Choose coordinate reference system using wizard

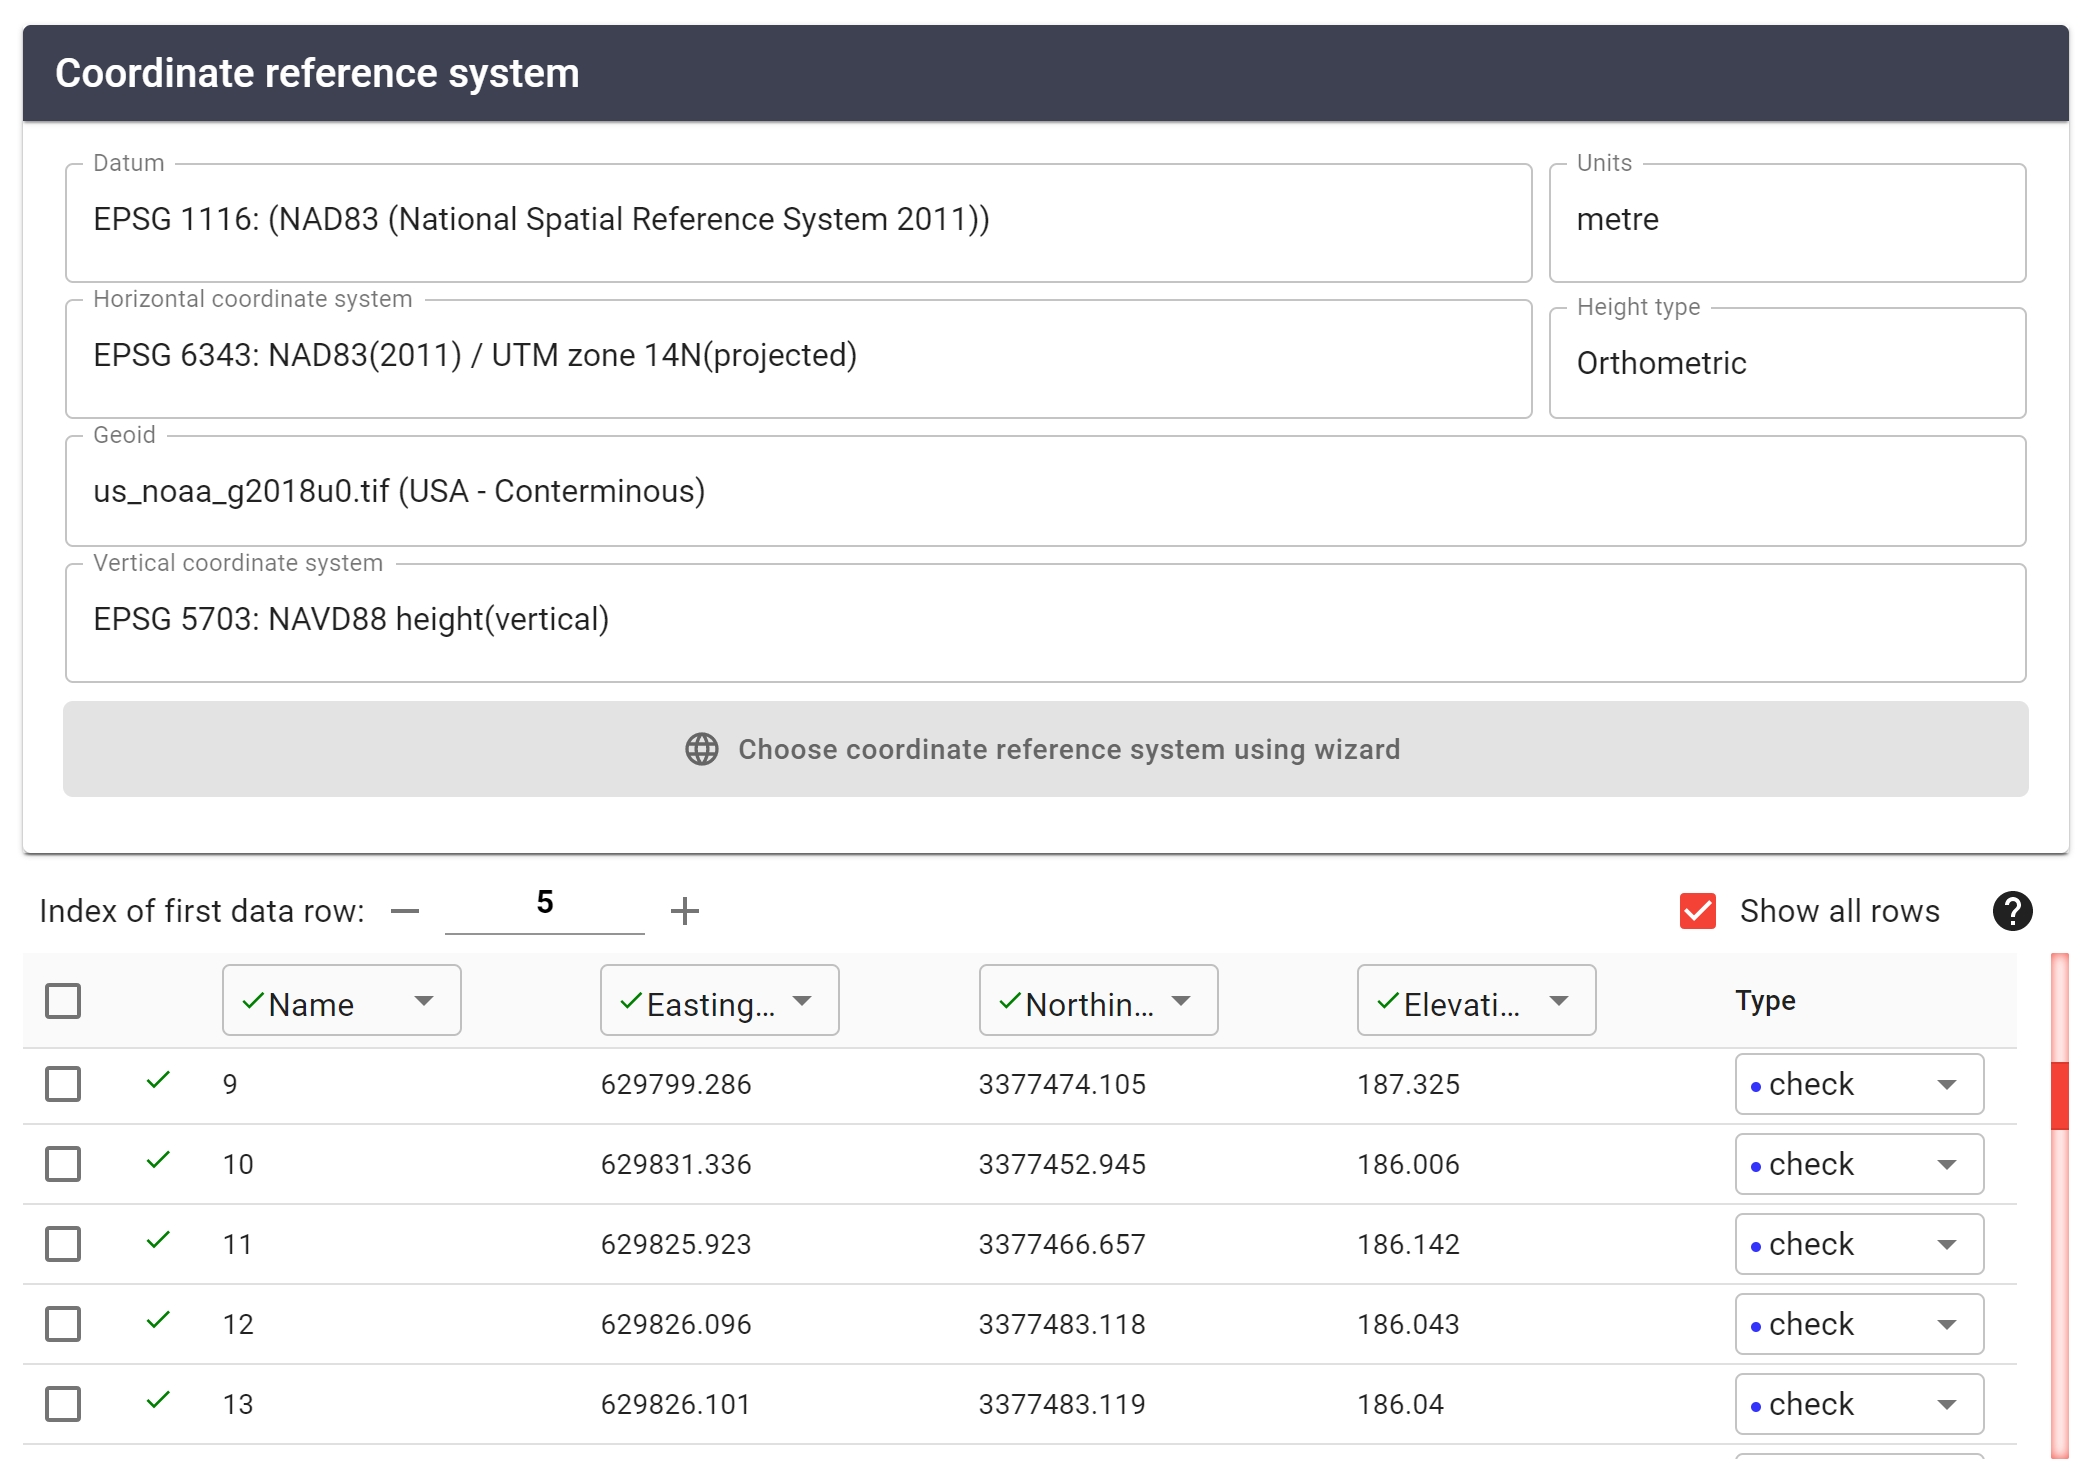(x=1045, y=749)
